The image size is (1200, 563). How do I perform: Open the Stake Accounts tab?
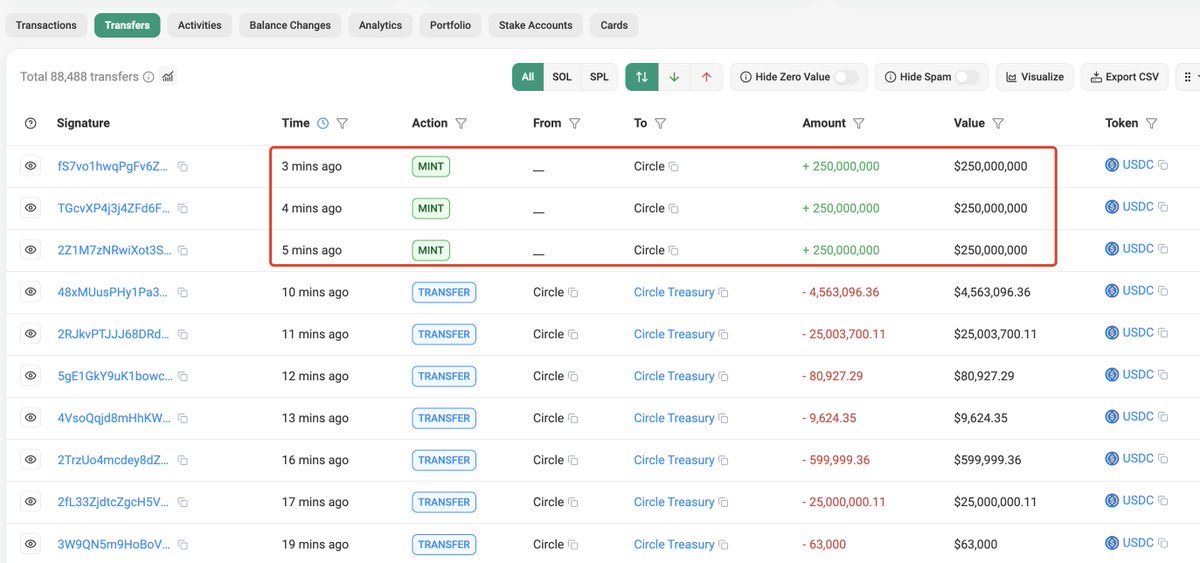(535, 25)
